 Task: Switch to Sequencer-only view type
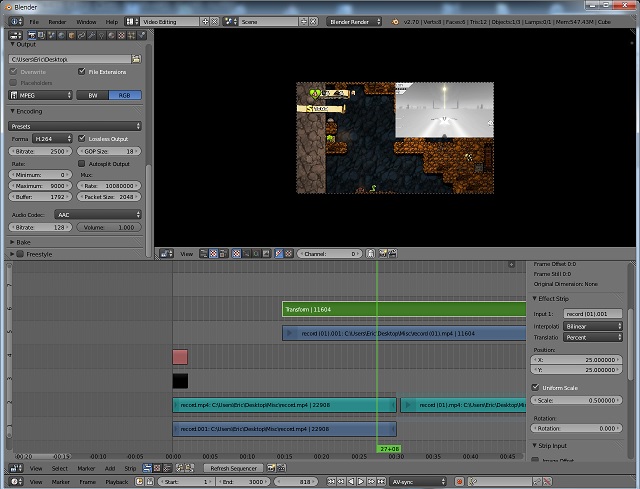pyautogui.click(x=203, y=253)
